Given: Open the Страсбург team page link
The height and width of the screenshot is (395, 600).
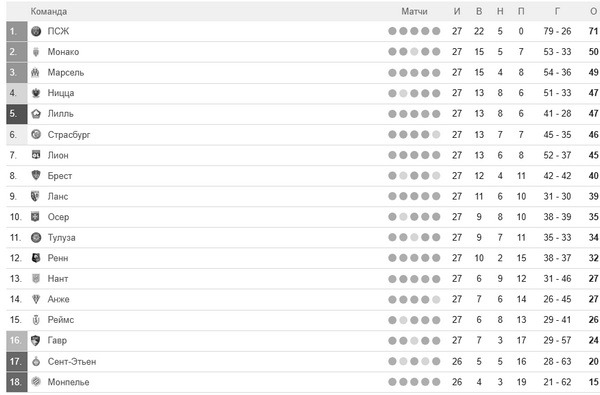Looking at the screenshot, I should 69,135.
